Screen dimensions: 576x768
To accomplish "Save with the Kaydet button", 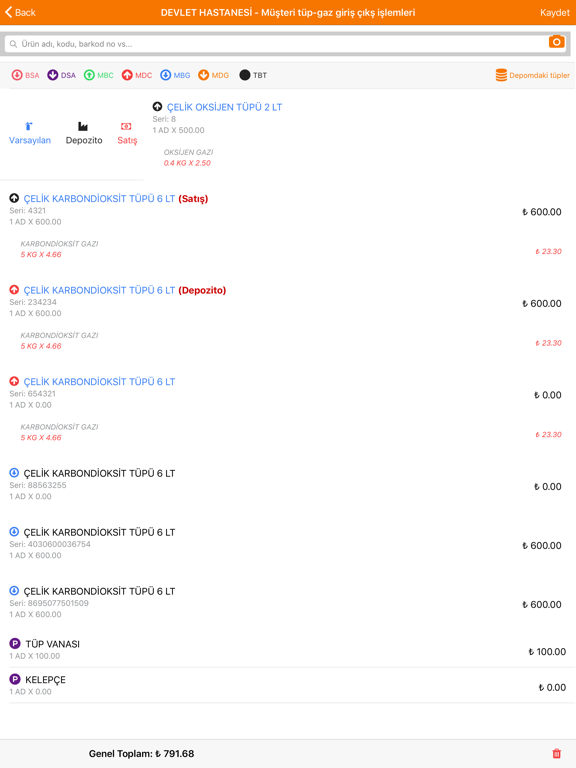I will click(x=554, y=13).
